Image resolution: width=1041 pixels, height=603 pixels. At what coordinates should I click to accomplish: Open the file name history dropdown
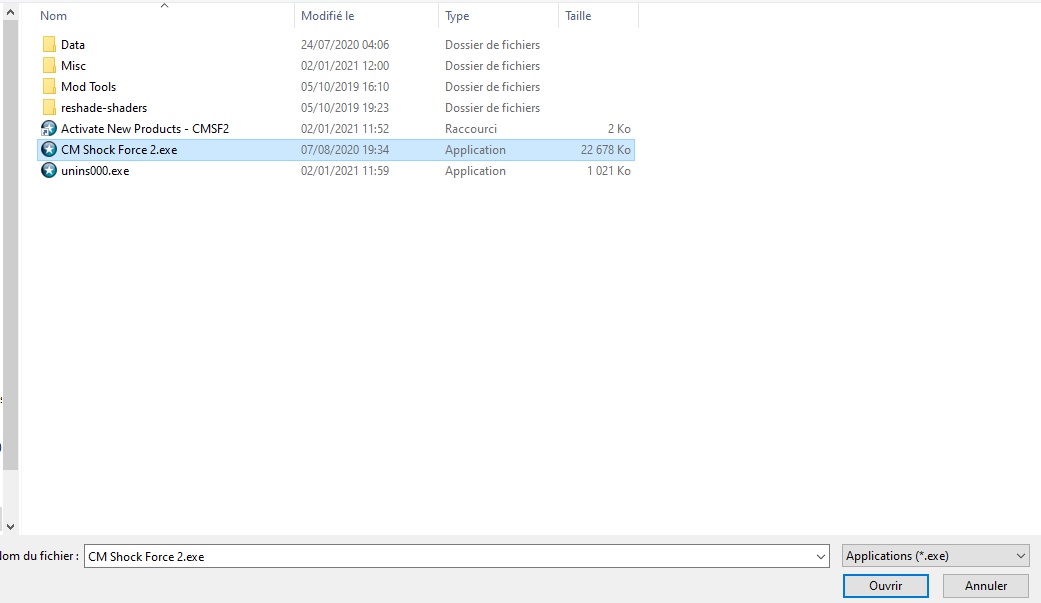pos(821,557)
